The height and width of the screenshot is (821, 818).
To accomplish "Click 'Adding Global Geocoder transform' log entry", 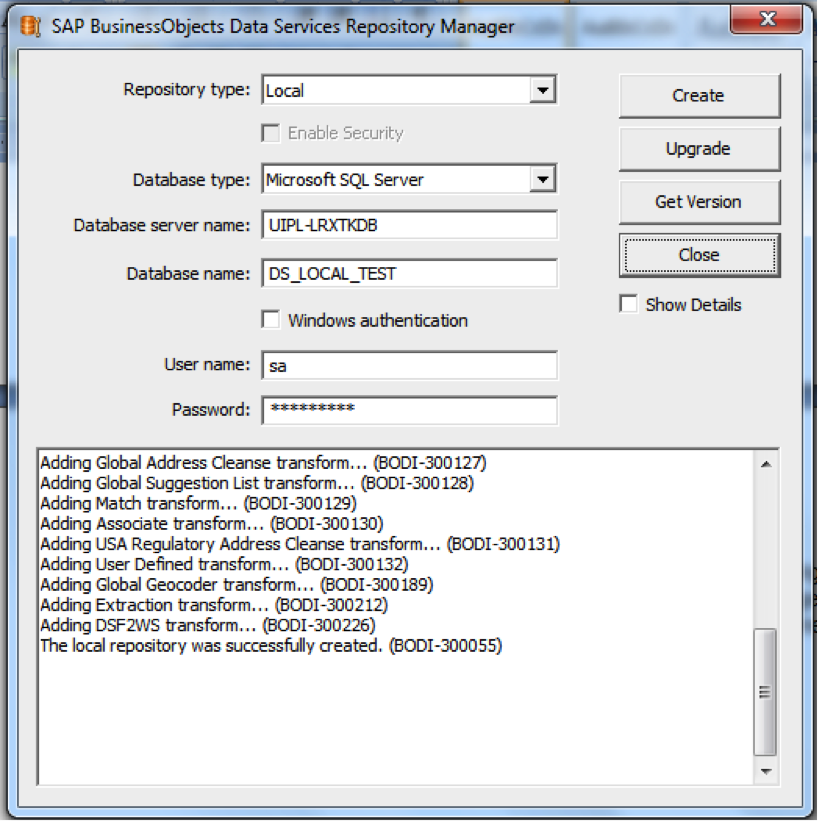I will pyautogui.click(x=237, y=584).
